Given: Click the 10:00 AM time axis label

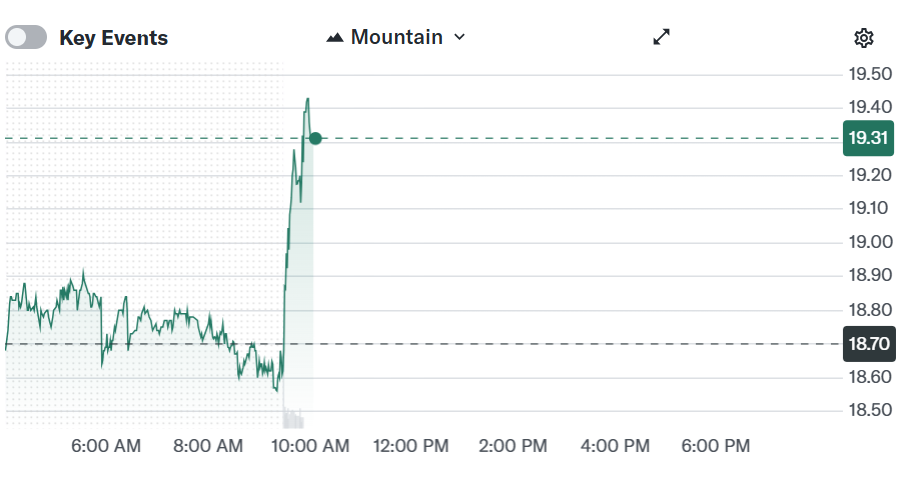Looking at the screenshot, I should coord(310,446).
